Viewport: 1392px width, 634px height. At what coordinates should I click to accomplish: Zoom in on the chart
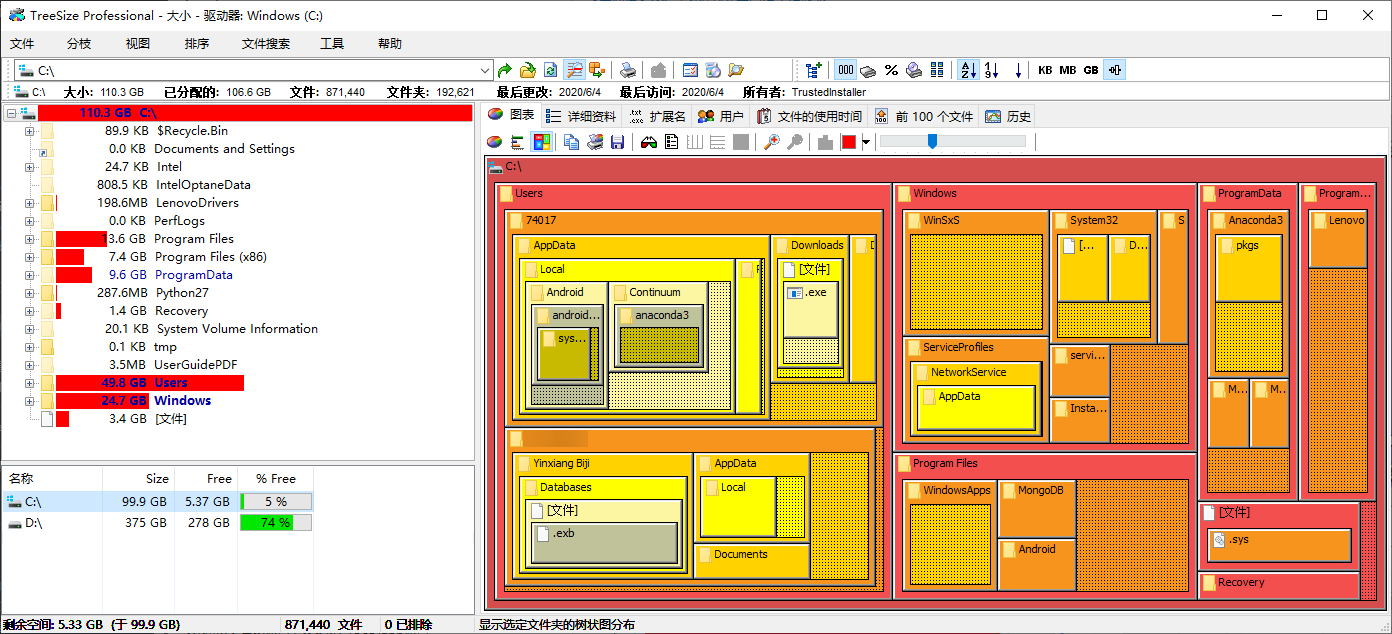coord(772,142)
